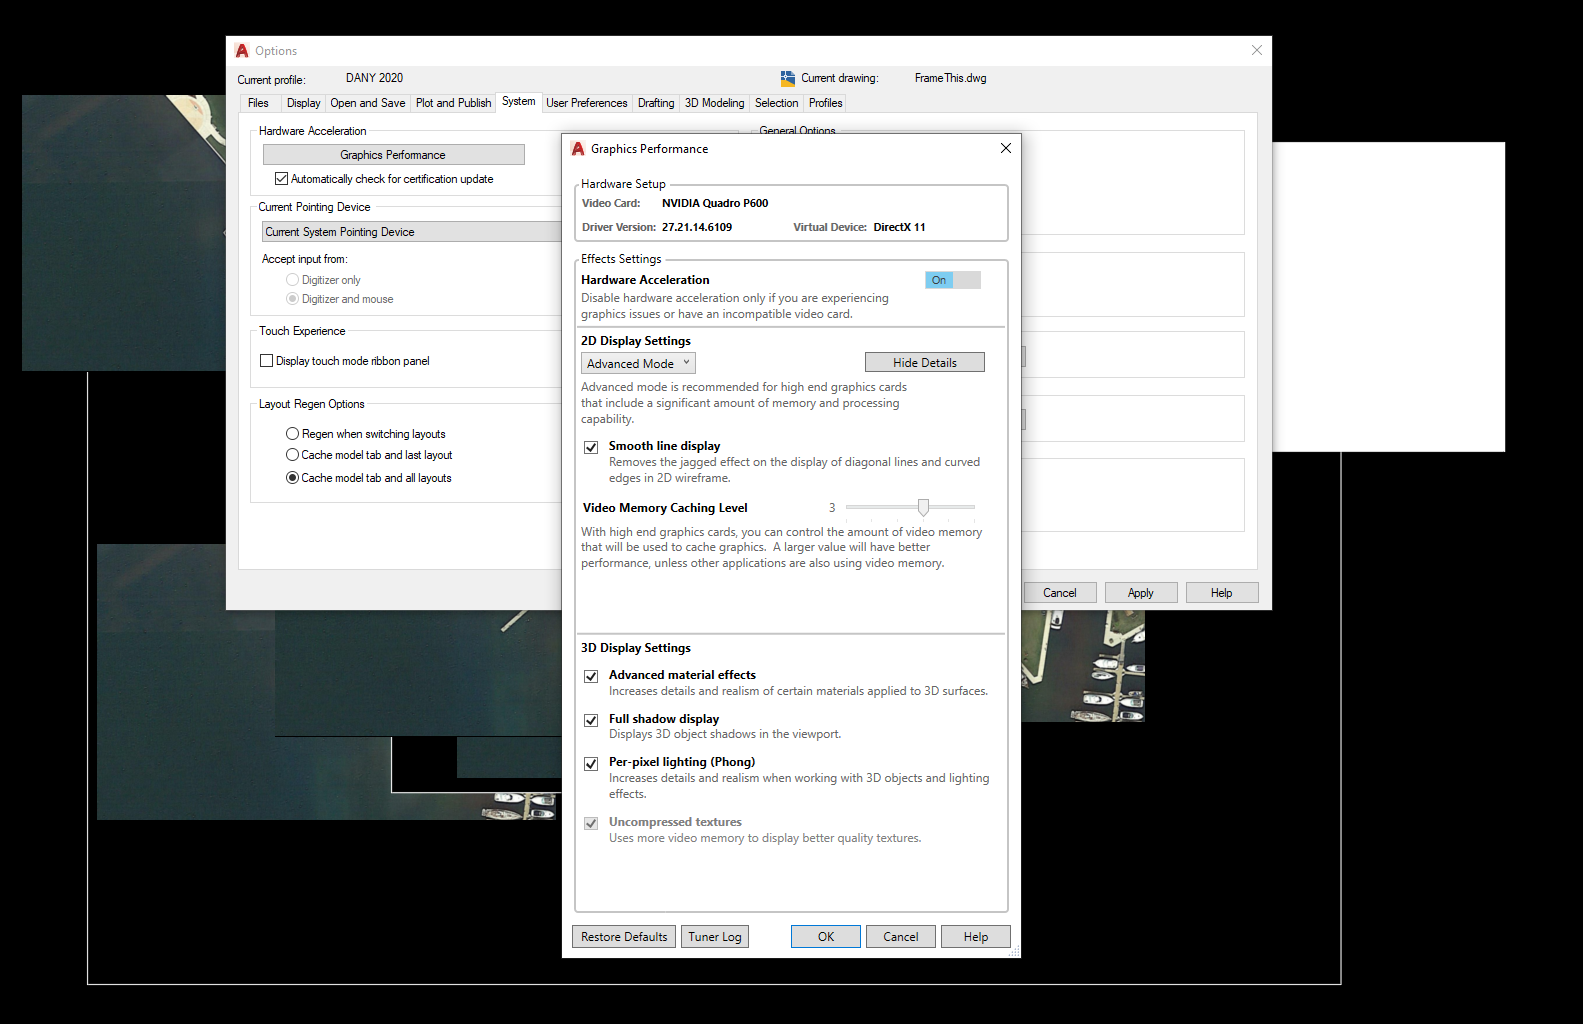
Task: Open Help in the Options dialog
Action: [x=1222, y=593]
